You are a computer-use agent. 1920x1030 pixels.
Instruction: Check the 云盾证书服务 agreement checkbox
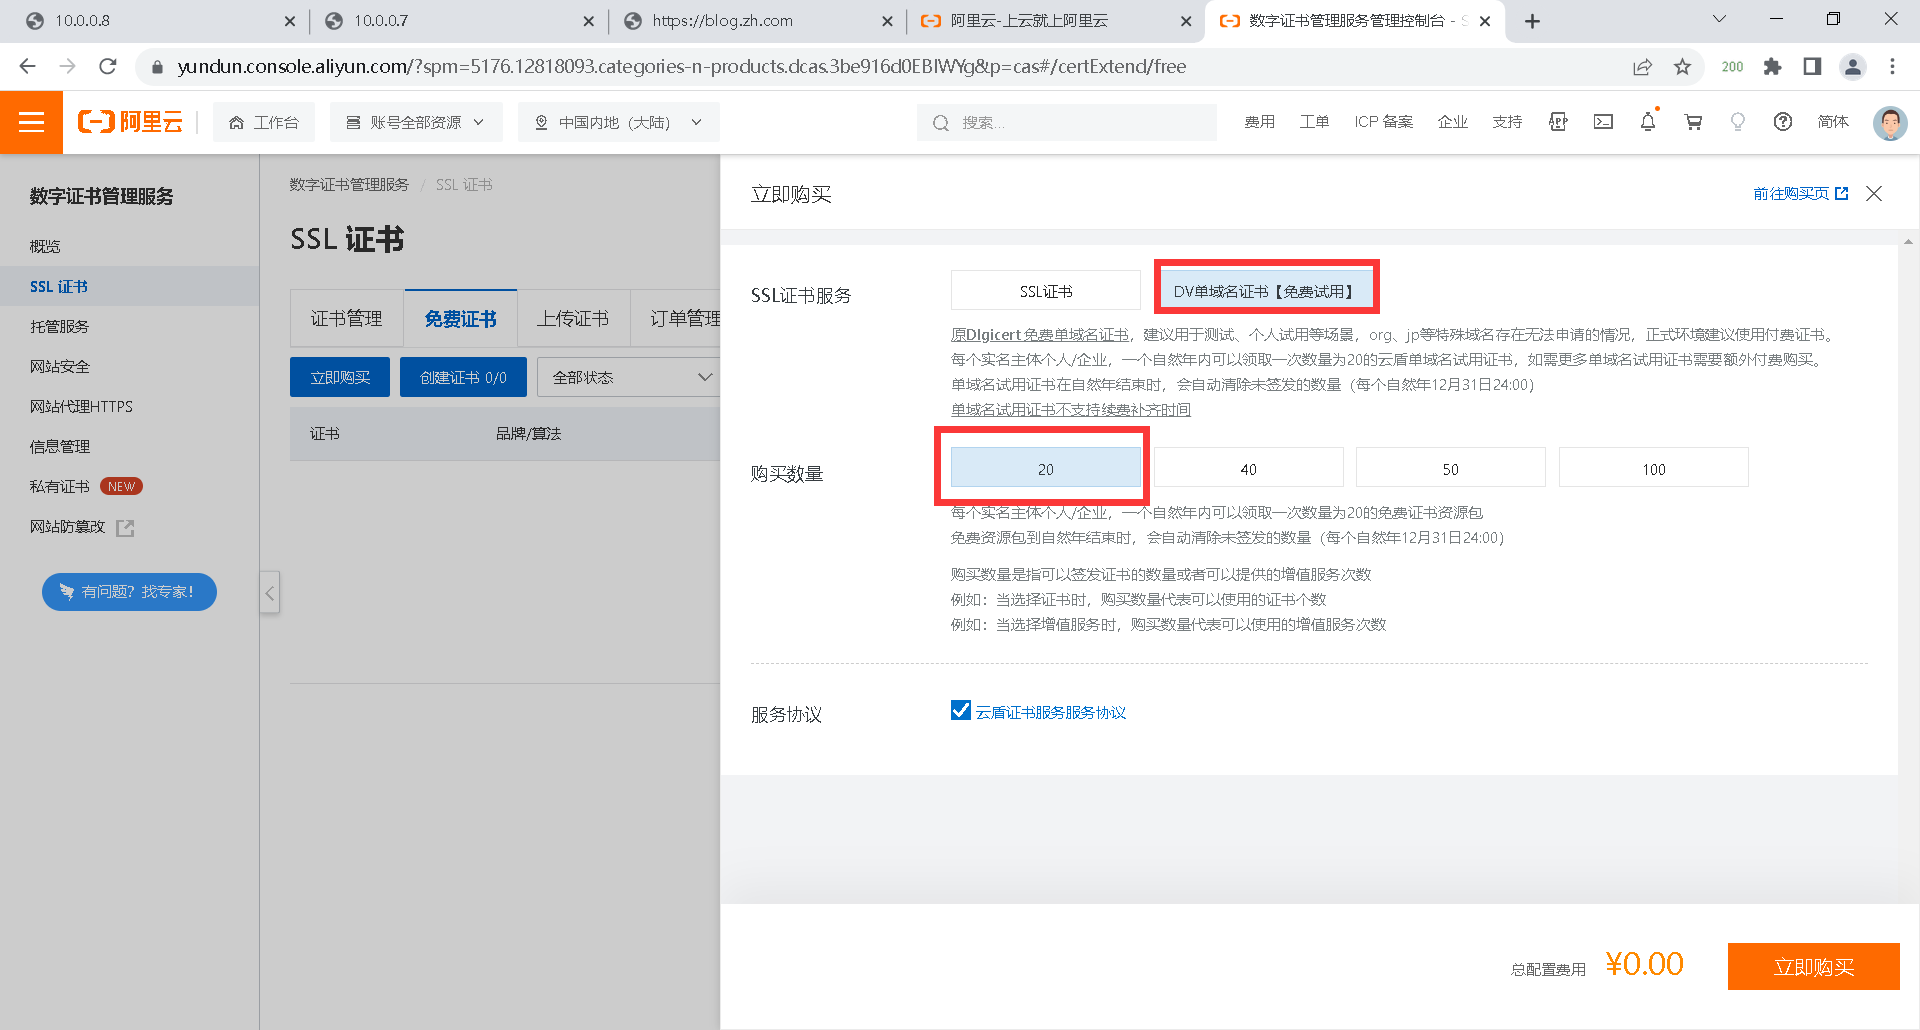(961, 710)
